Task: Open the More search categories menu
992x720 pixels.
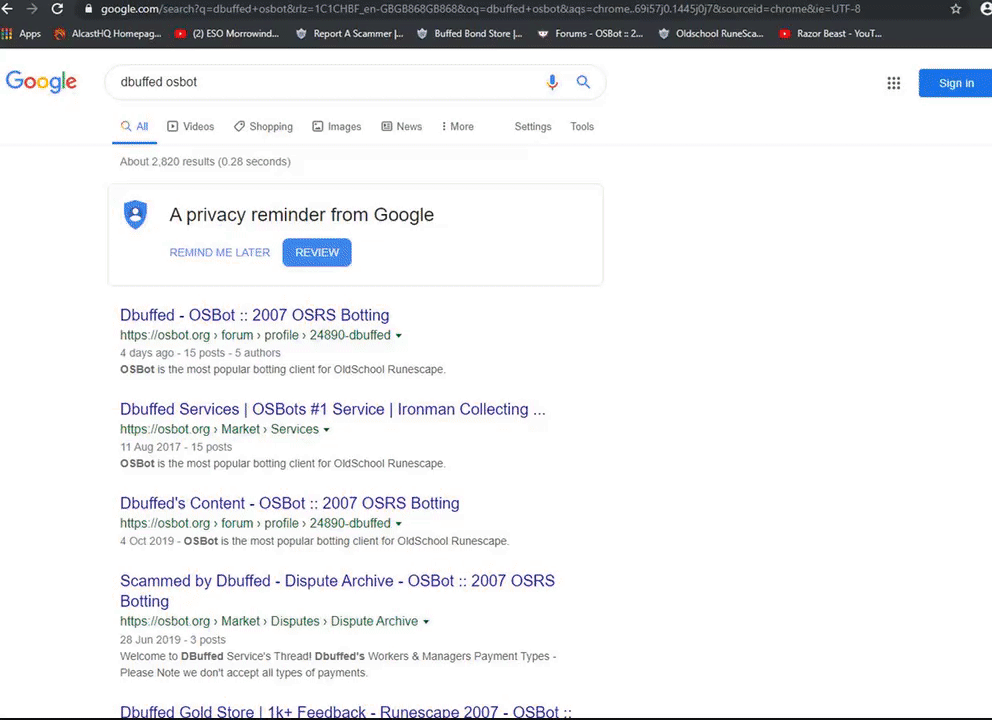Action: click(457, 127)
